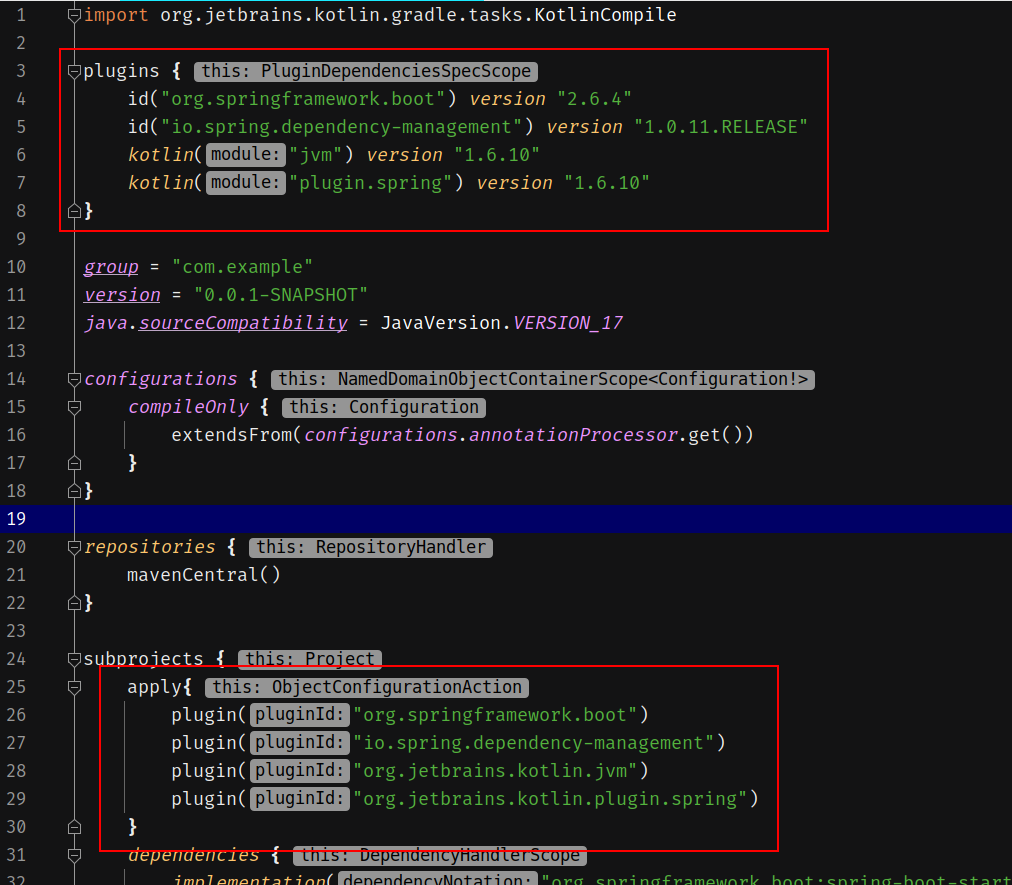
Task: Collapse the plugins block using its gutter arrow
Action: (73, 70)
